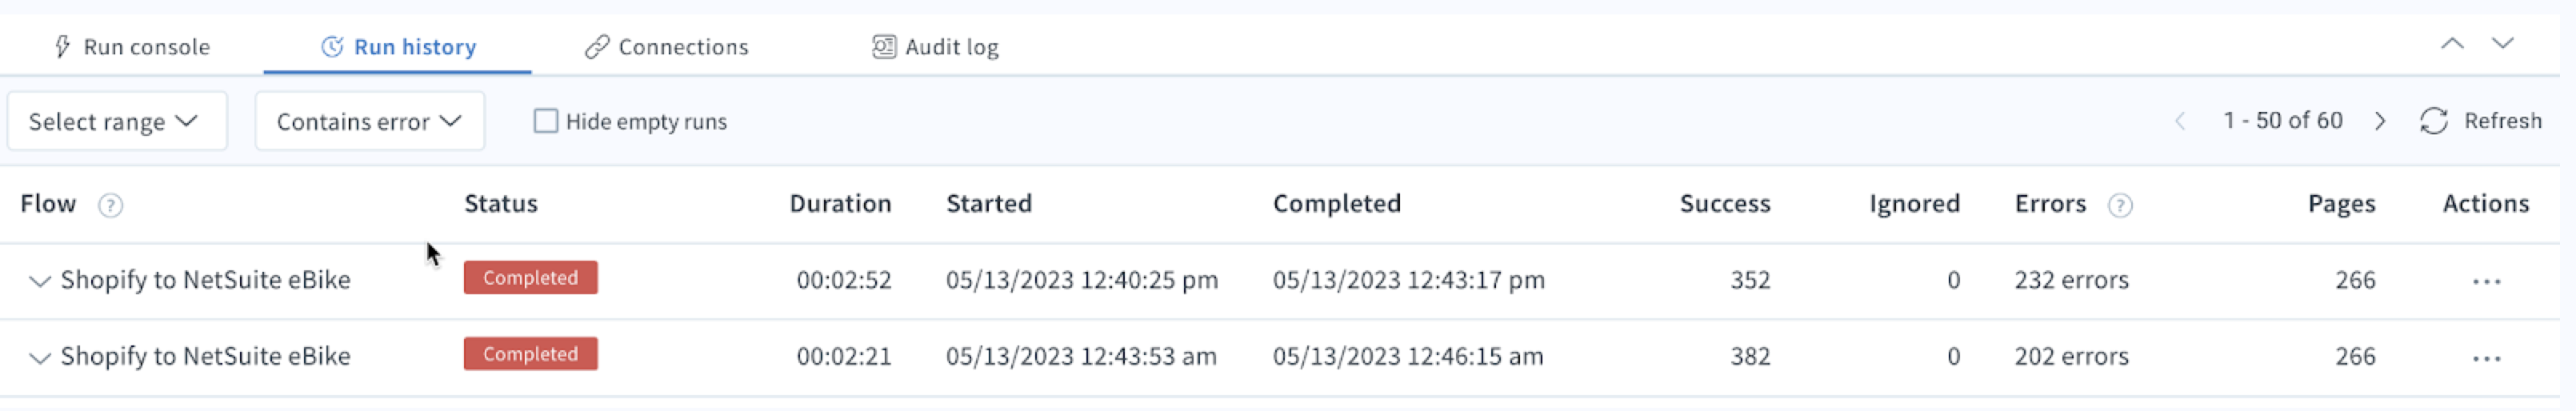The image size is (2576, 411).
Task: Open help icon next to Errors header
Action: (x=2119, y=205)
